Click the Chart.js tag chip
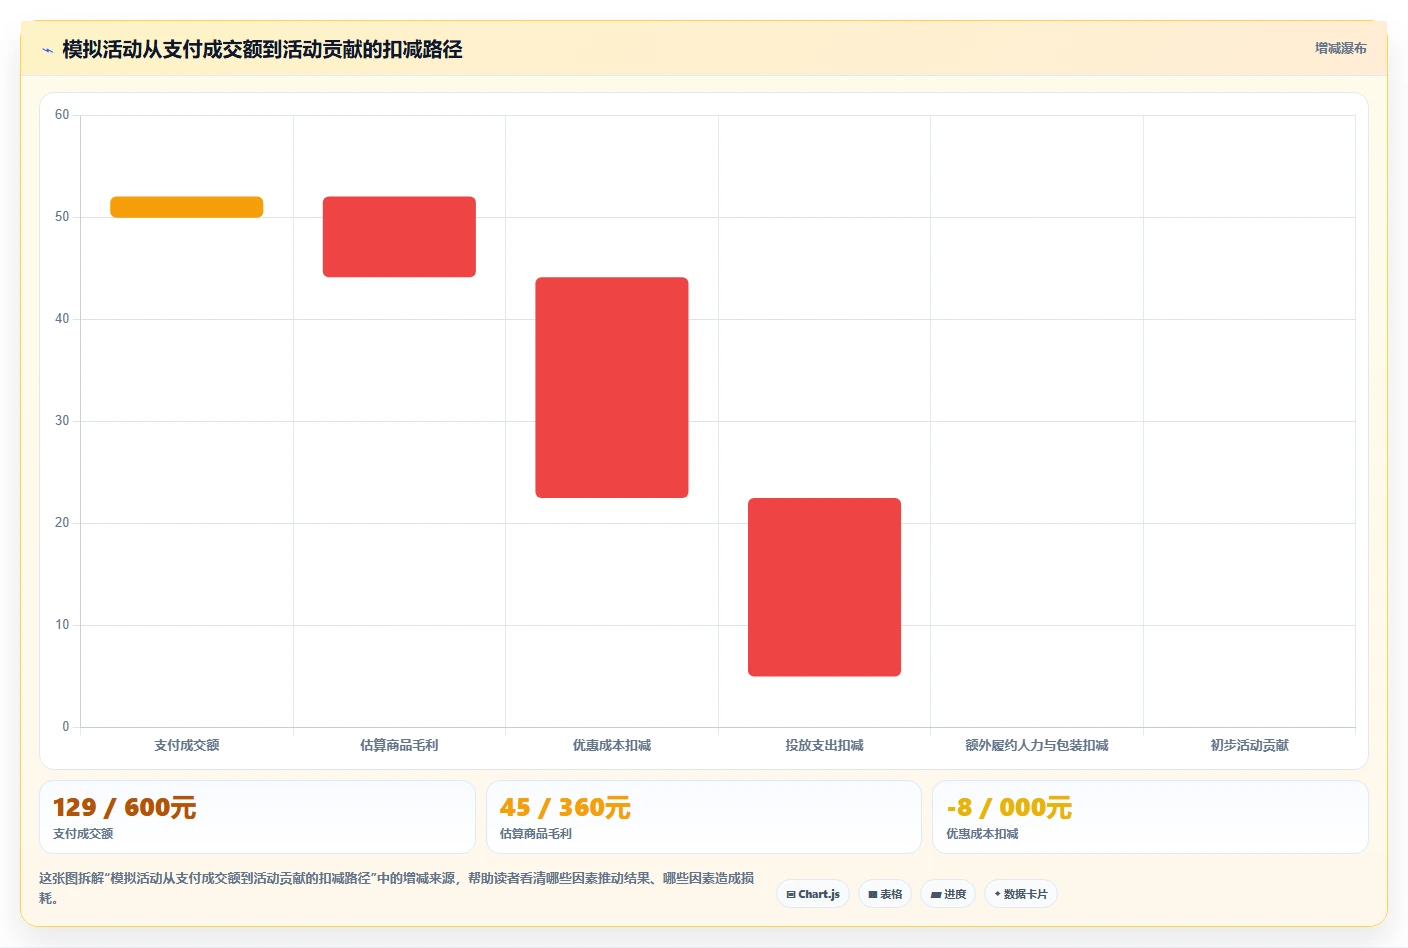This screenshot has height=948, width=1408. [813, 894]
